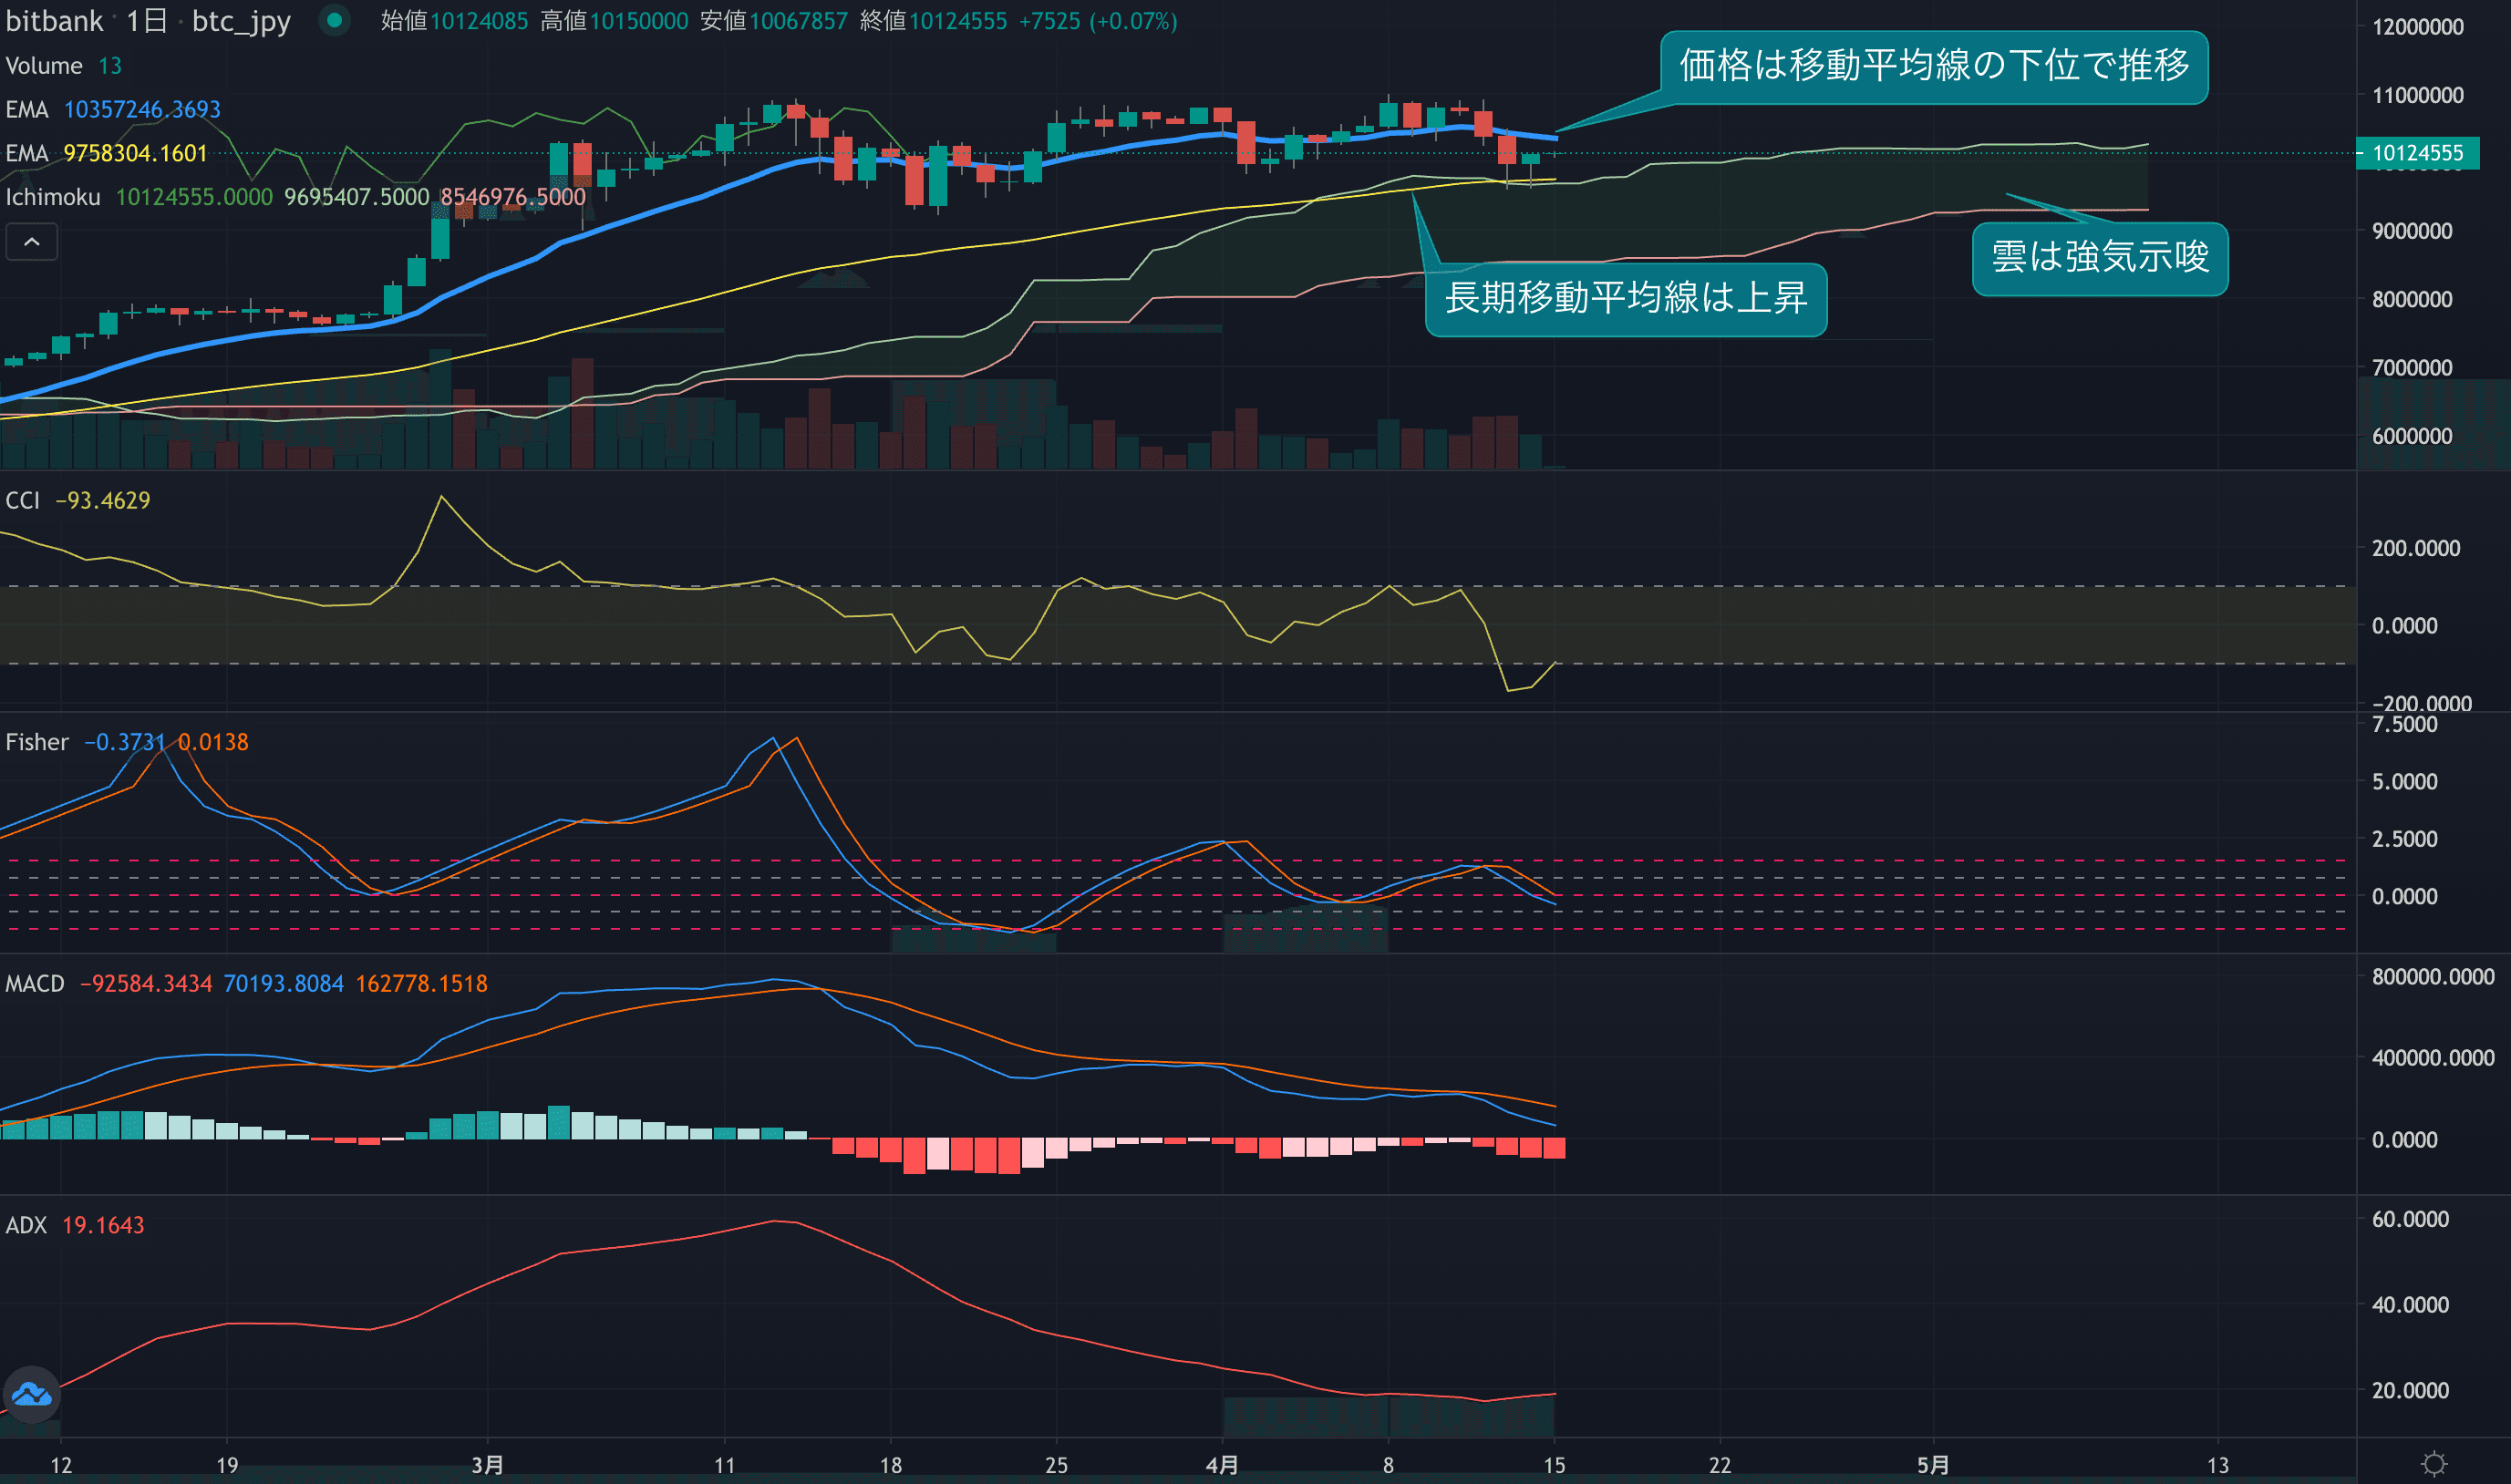Collapse the indicator legend with the chevron button
Image resolution: width=2511 pixels, height=1484 pixels.
(x=31, y=242)
